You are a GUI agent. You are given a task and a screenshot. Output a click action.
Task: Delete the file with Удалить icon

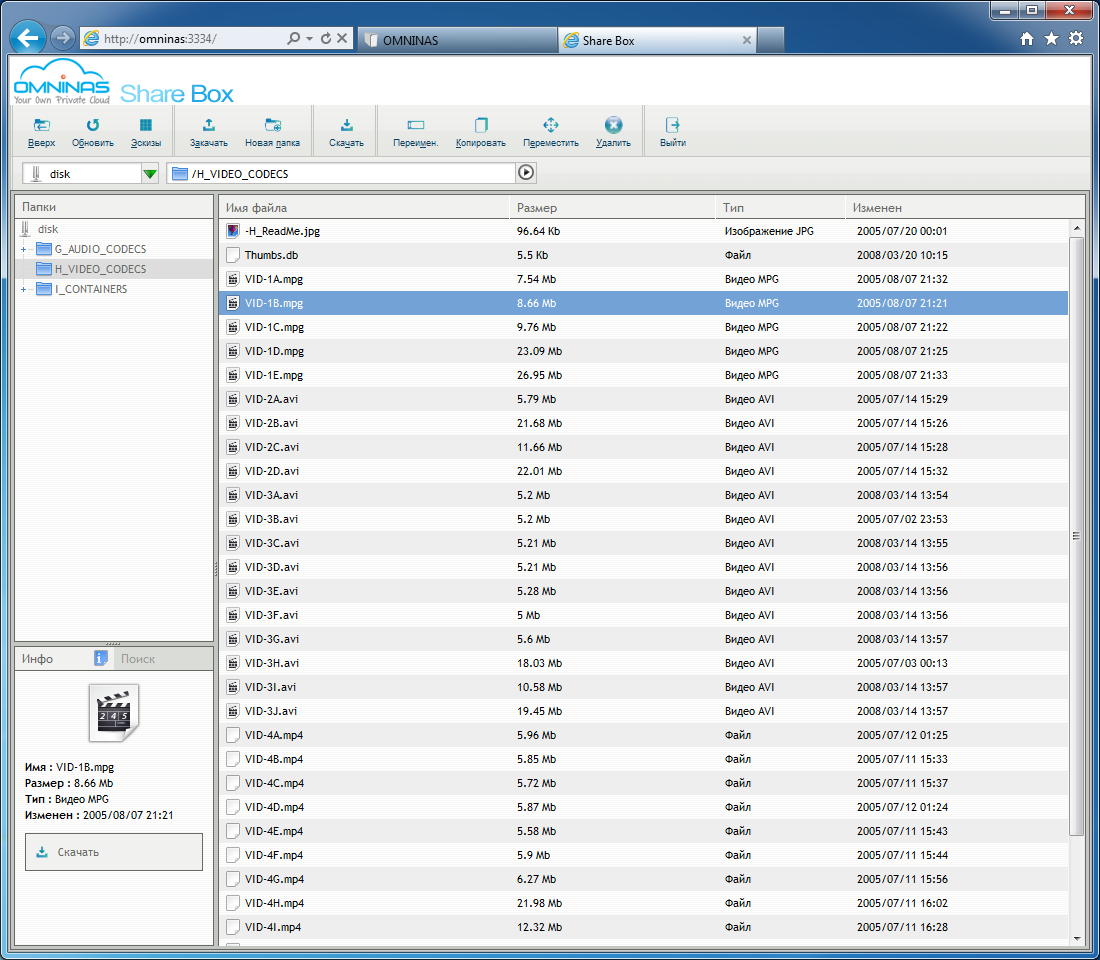(613, 126)
